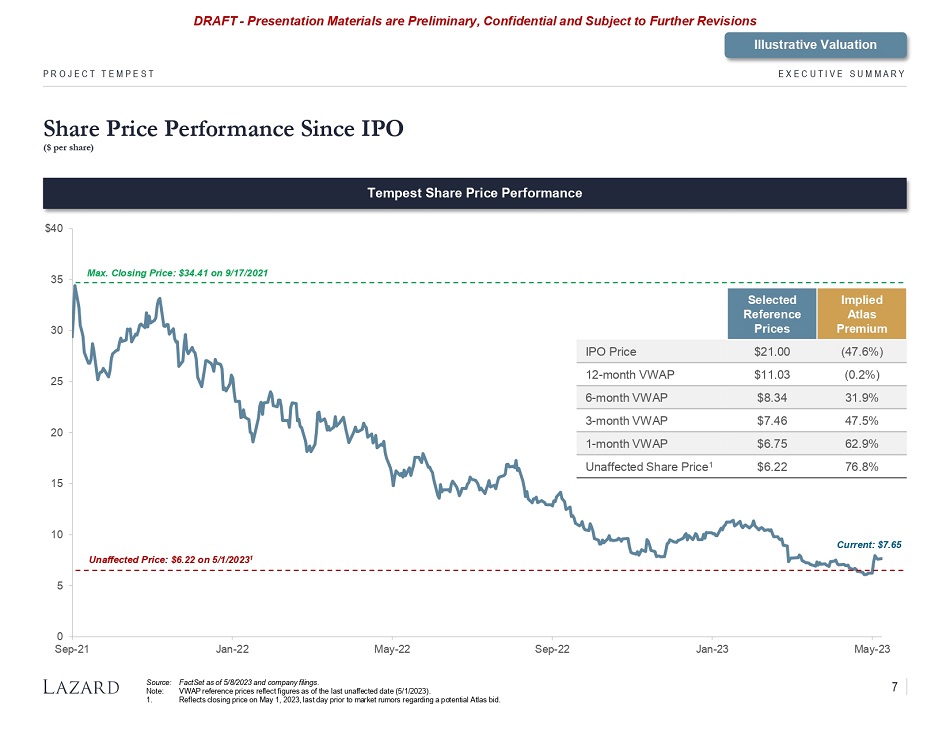
Task: Select the 6-month VWAP premium 31.9%
Action: (861, 397)
